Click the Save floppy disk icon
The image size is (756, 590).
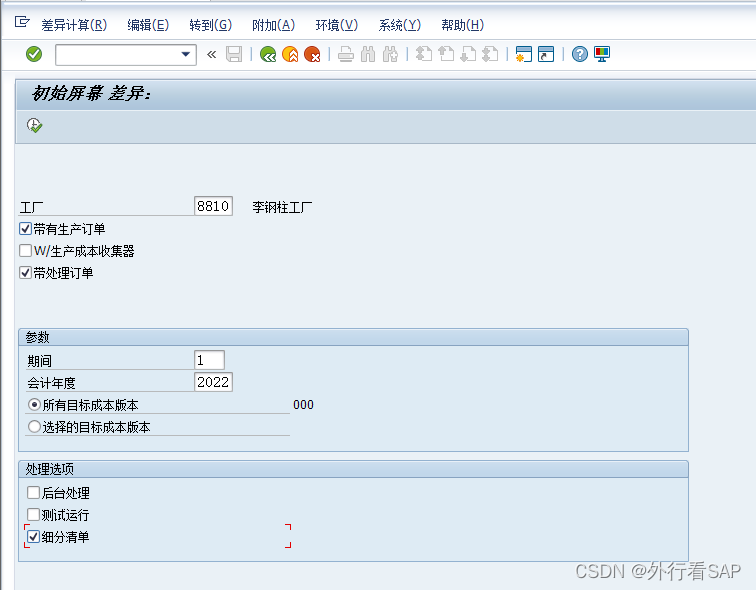pos(234,54)
